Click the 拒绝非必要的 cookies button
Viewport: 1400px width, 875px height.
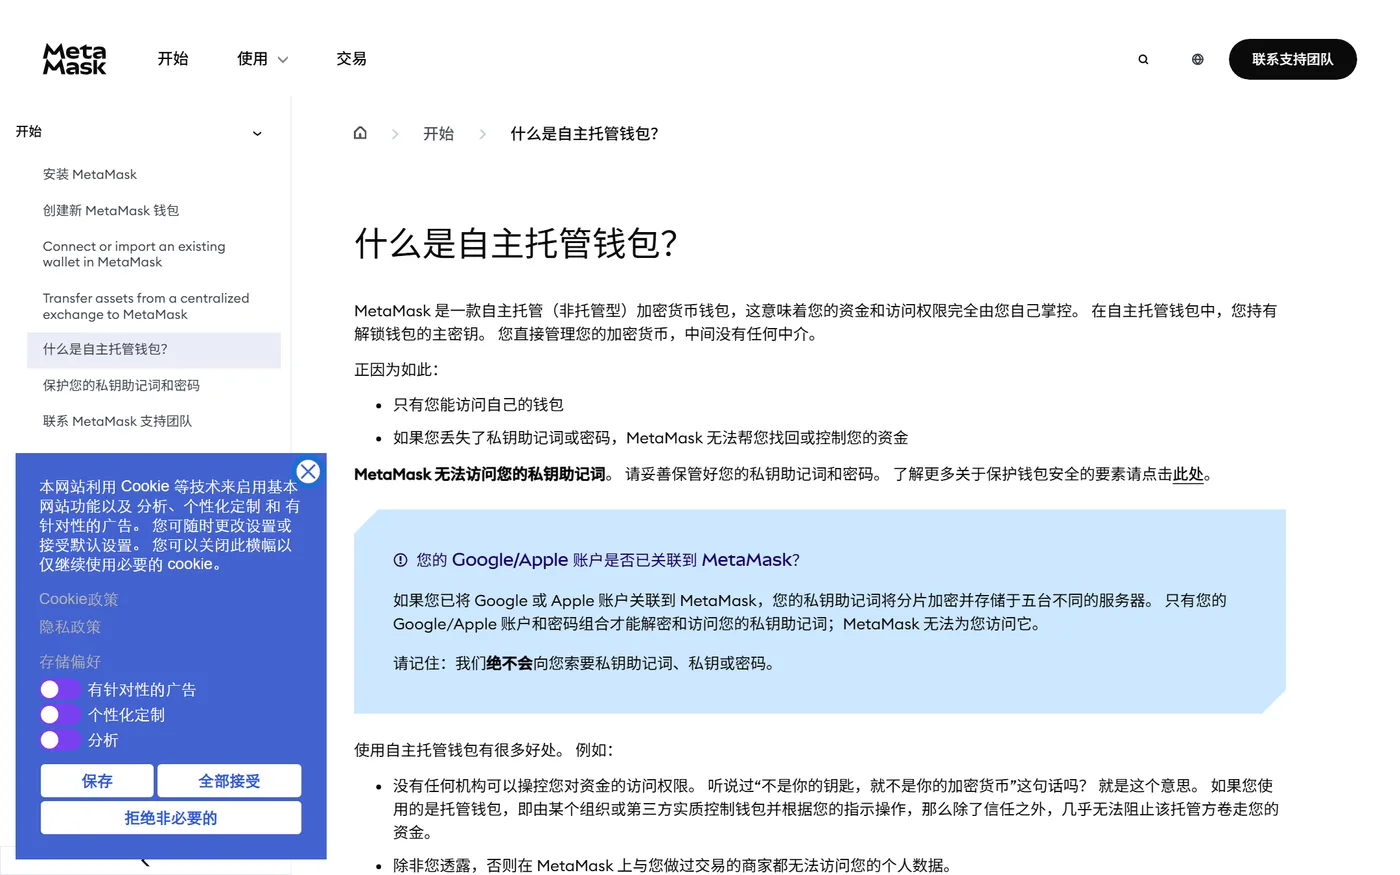click(x=171, y=818)
